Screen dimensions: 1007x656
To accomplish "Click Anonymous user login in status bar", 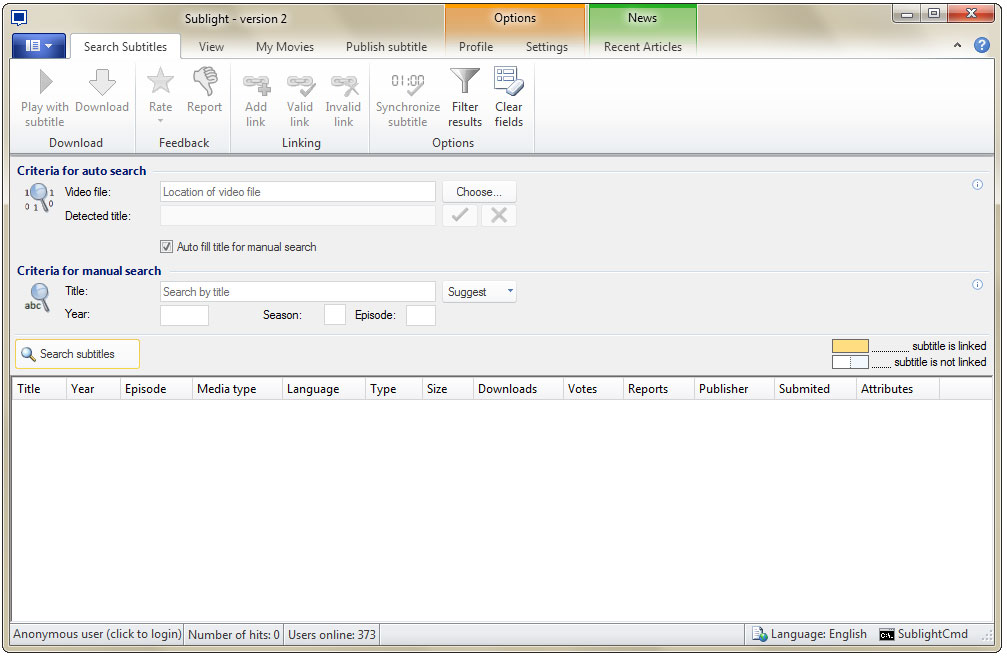I will click(x=97, y=634).
